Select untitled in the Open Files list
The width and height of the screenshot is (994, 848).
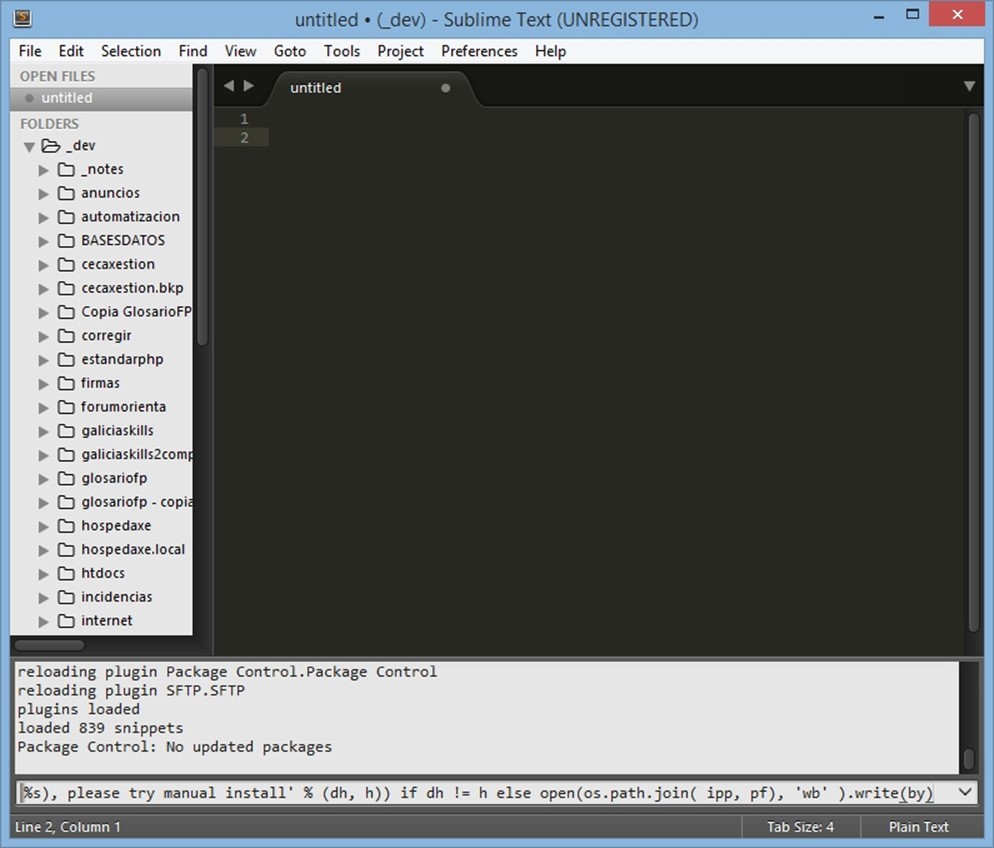67,98
